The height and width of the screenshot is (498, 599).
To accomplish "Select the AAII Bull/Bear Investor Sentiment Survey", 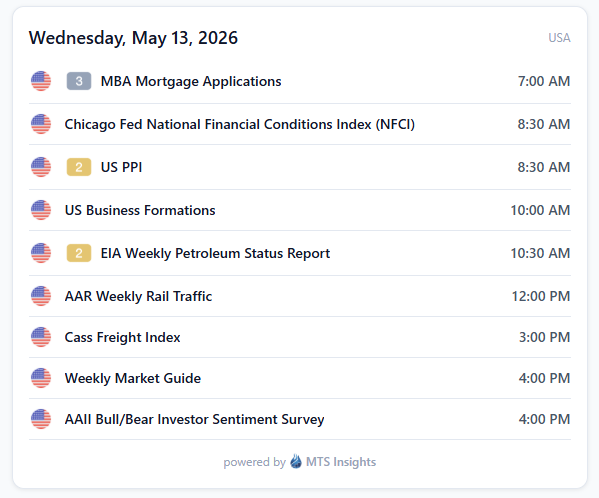I will [300, 419].
